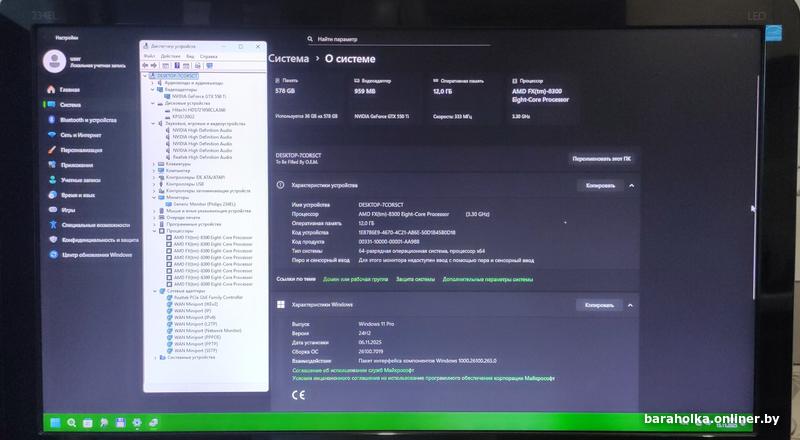Open Действие menu in Device Manager
Screen dimensions: 800x440
(x=170, y=56)
